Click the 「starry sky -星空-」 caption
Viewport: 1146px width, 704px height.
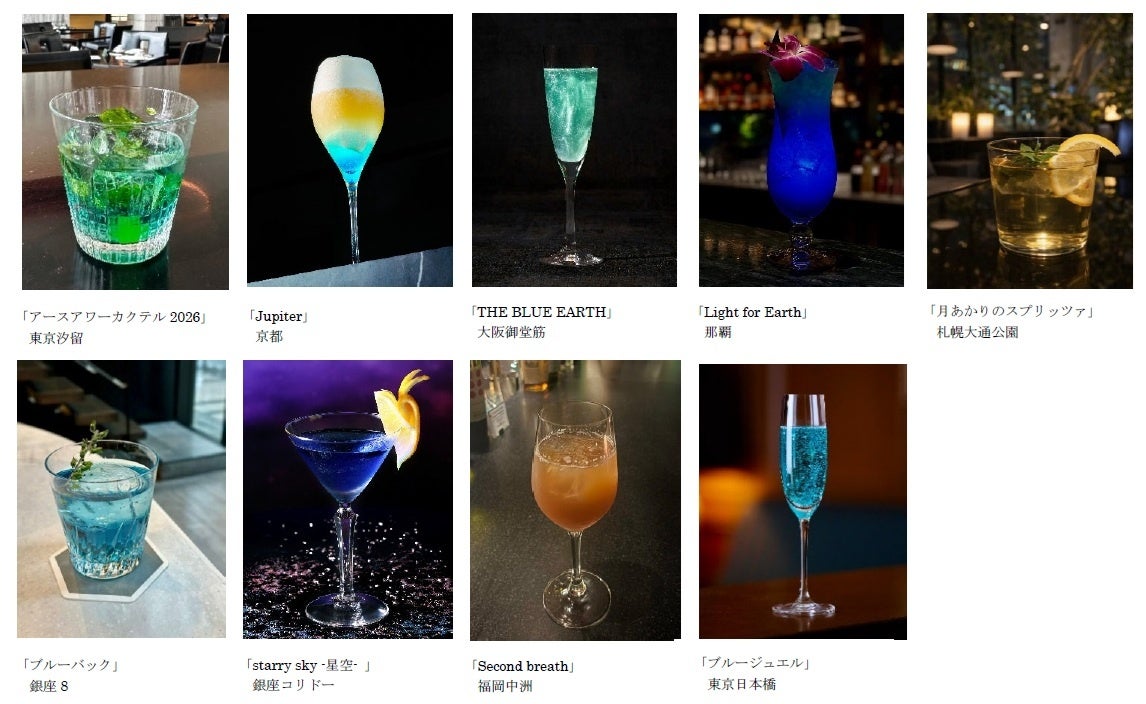click(x=308, y=665)
